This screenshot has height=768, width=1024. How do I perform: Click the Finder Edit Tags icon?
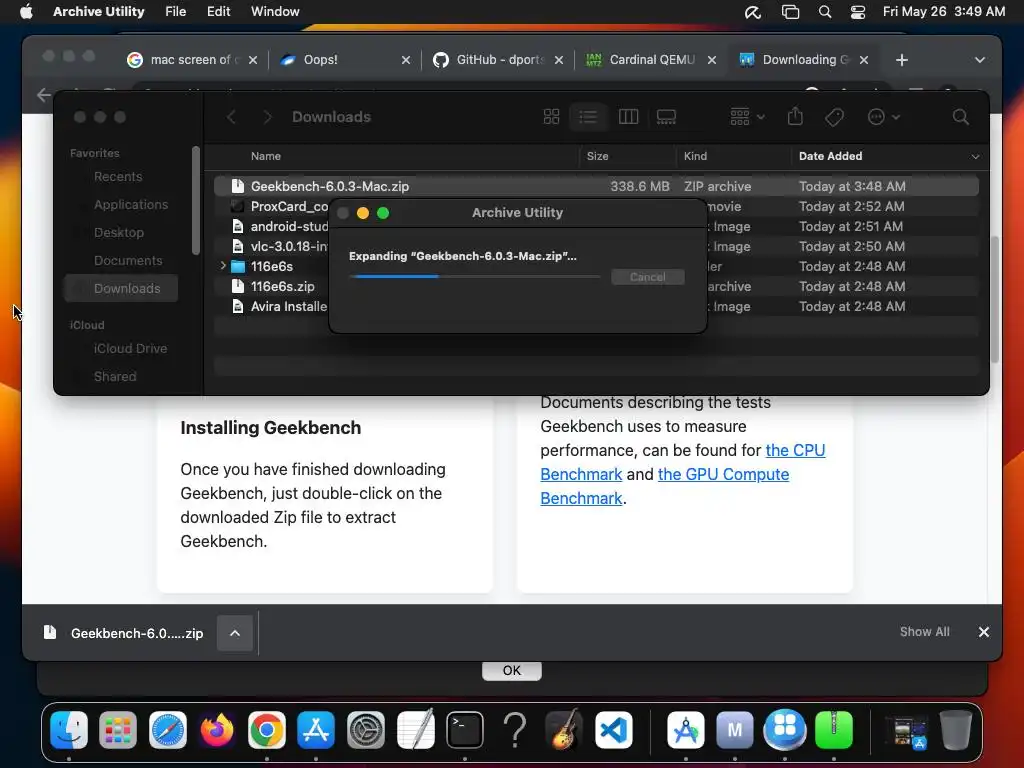[x=834, y=117]
